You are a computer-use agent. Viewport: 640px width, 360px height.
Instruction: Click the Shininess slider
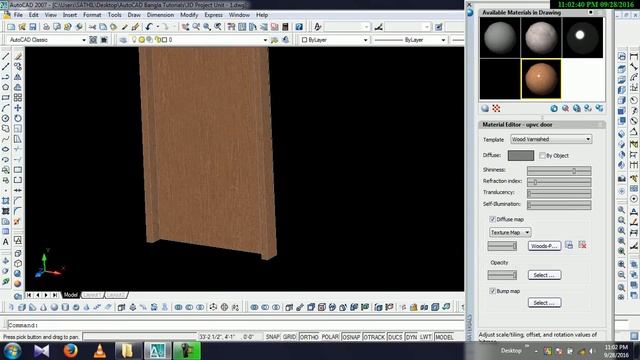click(559, 171)
